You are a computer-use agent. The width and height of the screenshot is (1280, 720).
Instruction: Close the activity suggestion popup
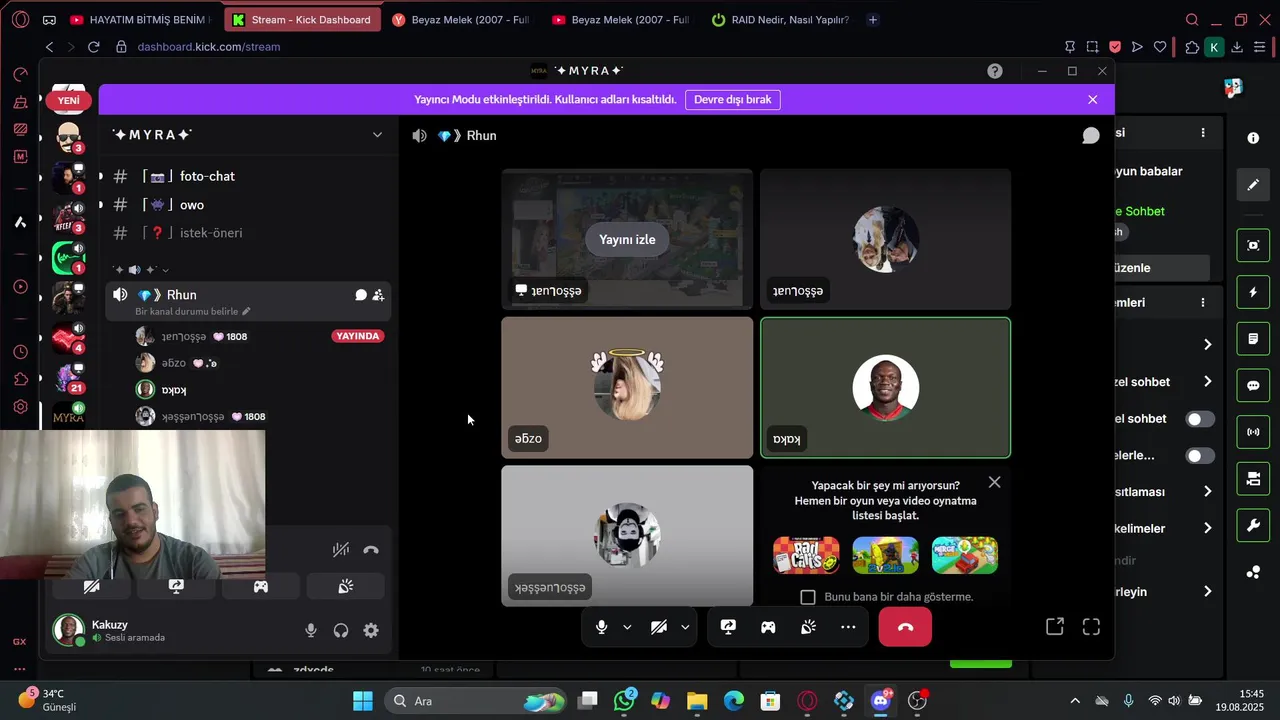[994, 482]
